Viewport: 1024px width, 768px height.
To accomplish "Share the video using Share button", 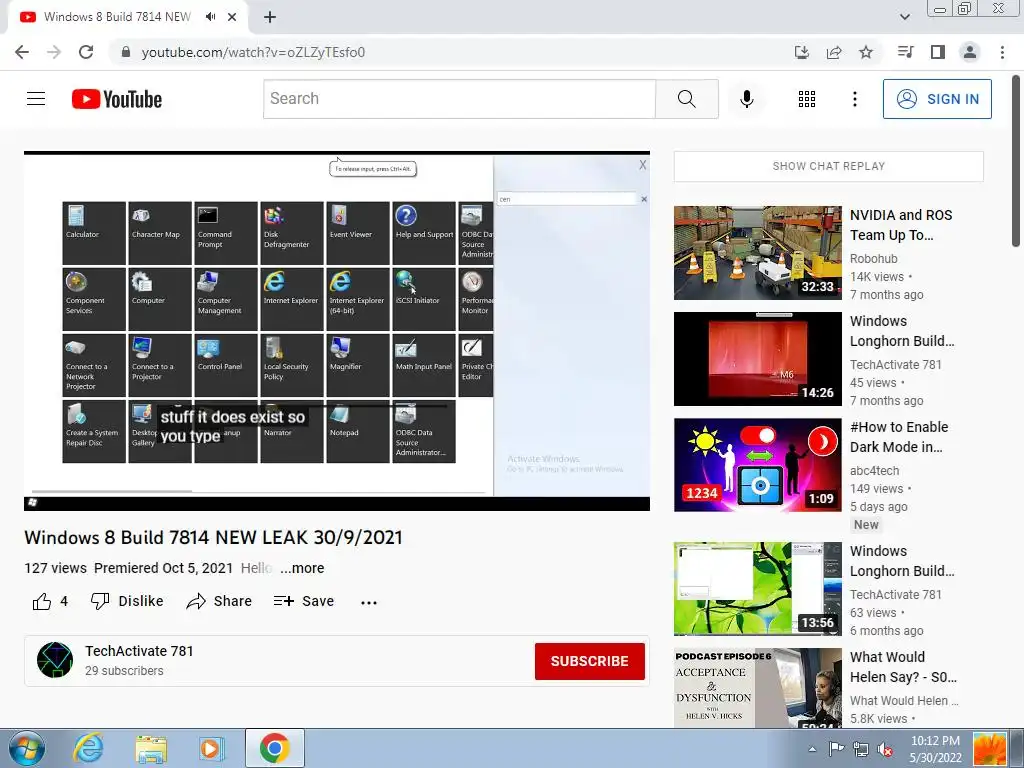I will tap(219, 601).
